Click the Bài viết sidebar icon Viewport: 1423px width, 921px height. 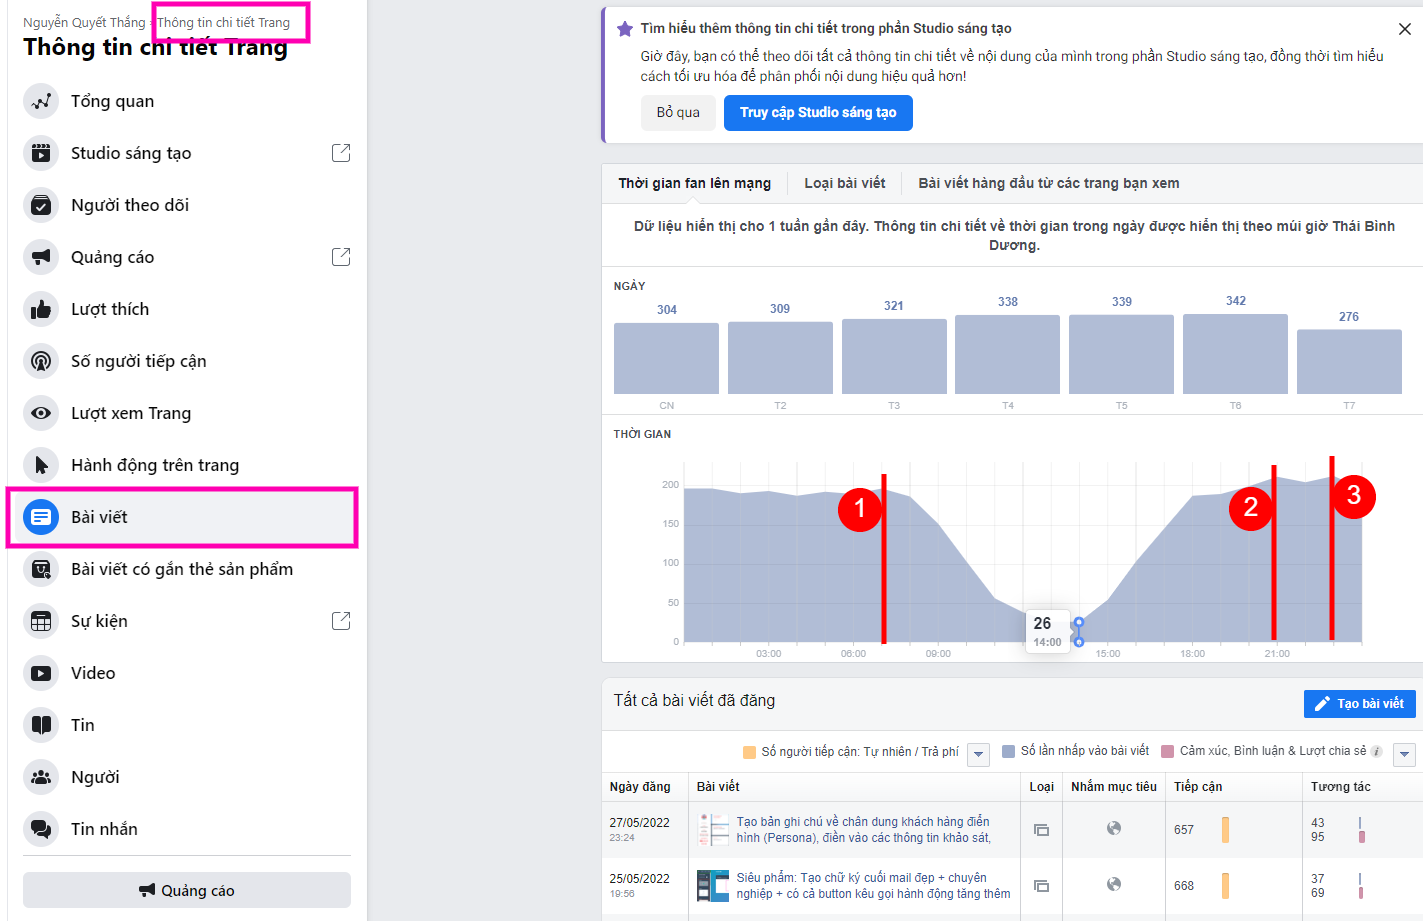pos(41,517)
